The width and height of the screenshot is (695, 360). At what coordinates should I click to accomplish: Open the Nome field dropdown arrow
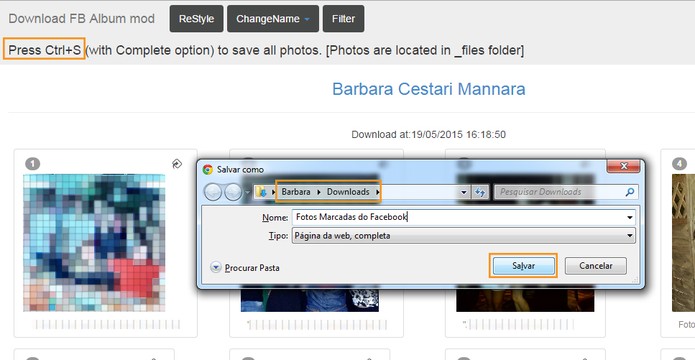click(630, 218)
